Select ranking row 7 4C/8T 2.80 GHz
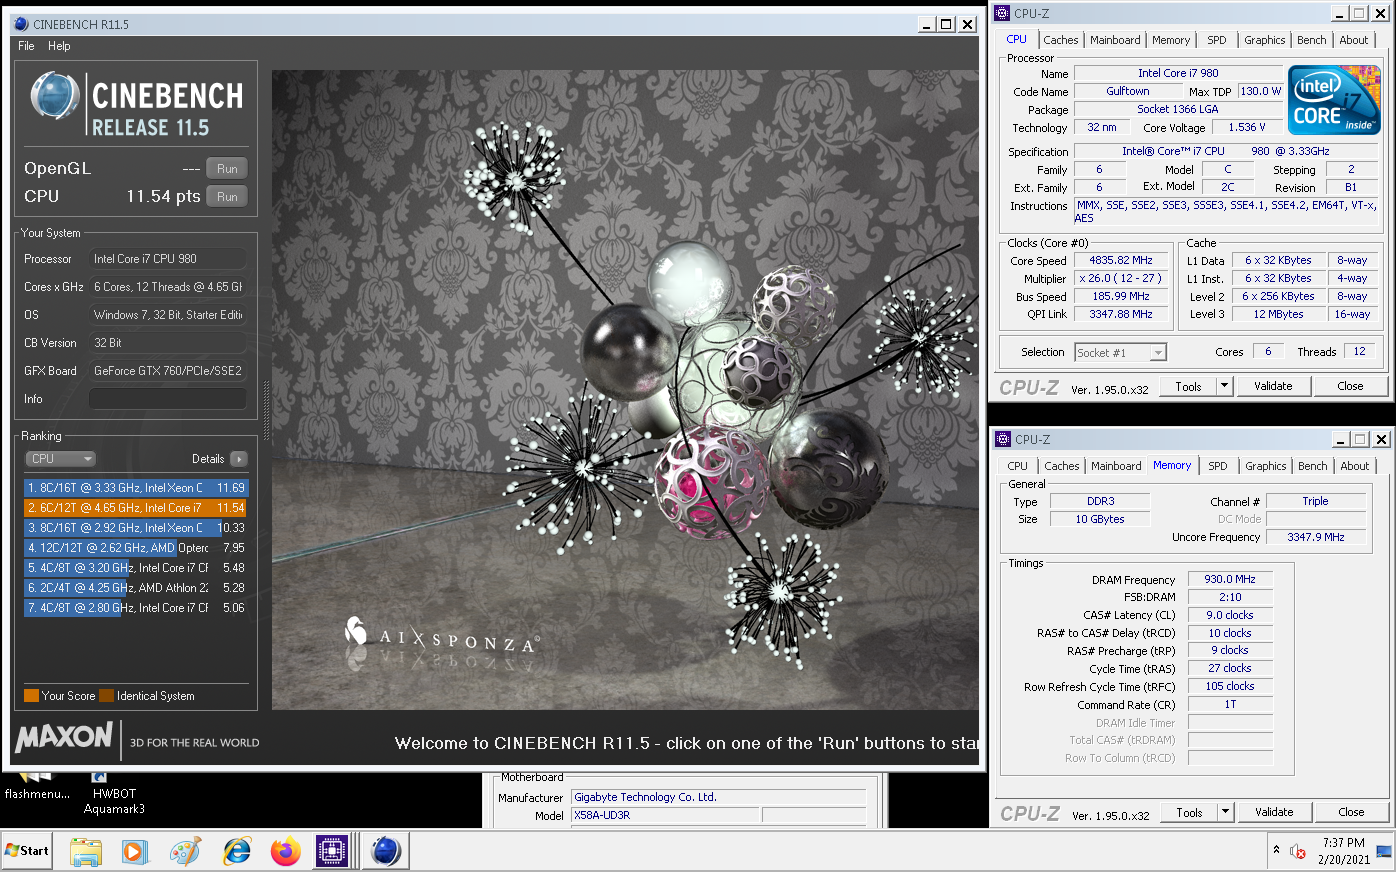Screen dimensions: 1396x872 136,608
